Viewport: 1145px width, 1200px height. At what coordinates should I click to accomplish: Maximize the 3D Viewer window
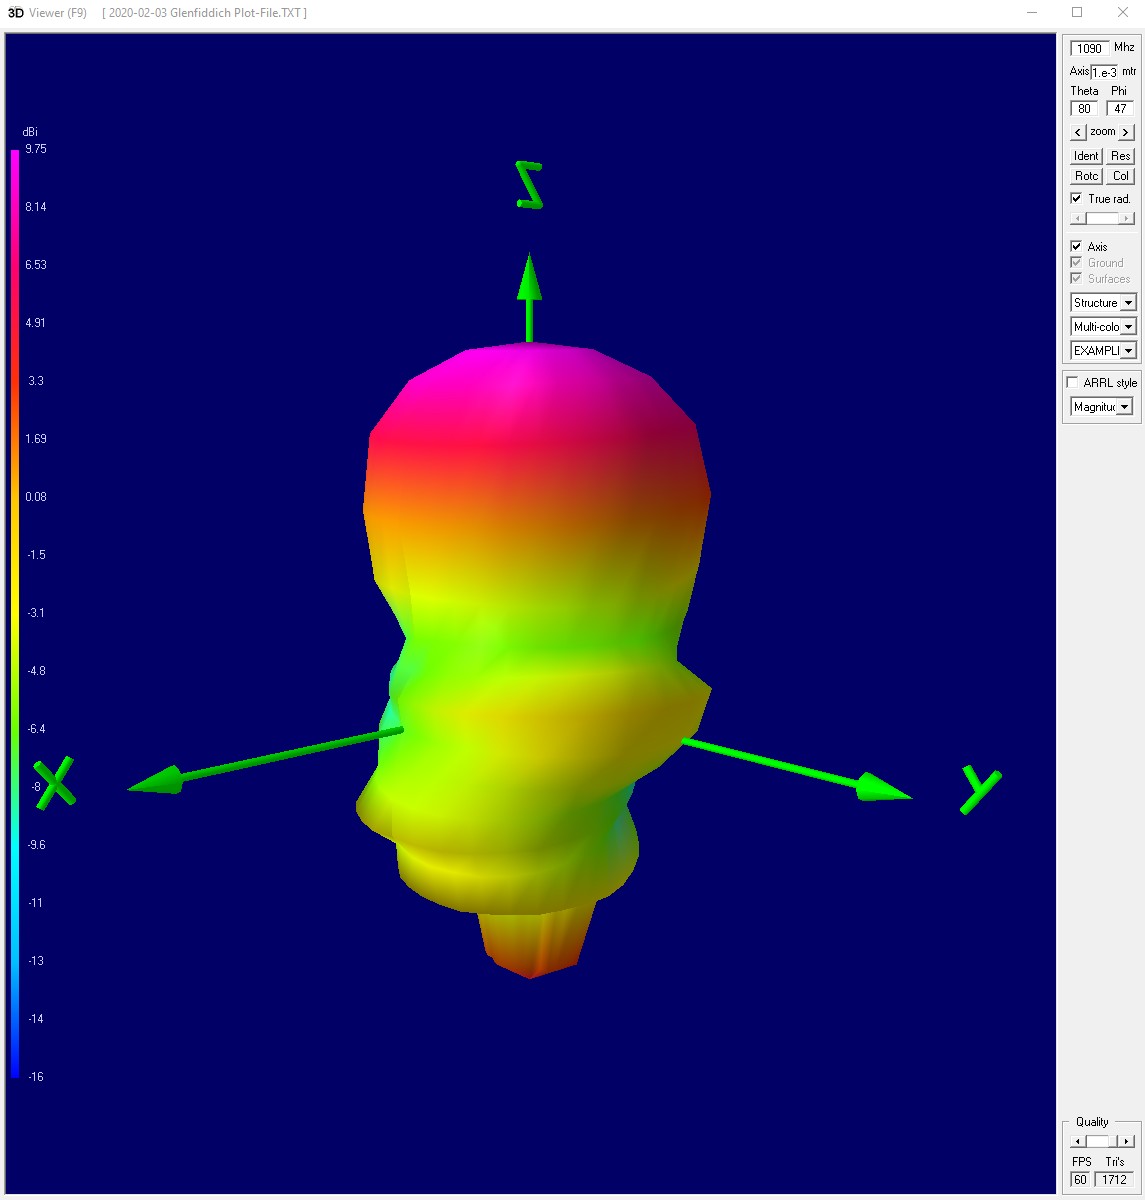pyautogui.click(x=1077, y=13)
